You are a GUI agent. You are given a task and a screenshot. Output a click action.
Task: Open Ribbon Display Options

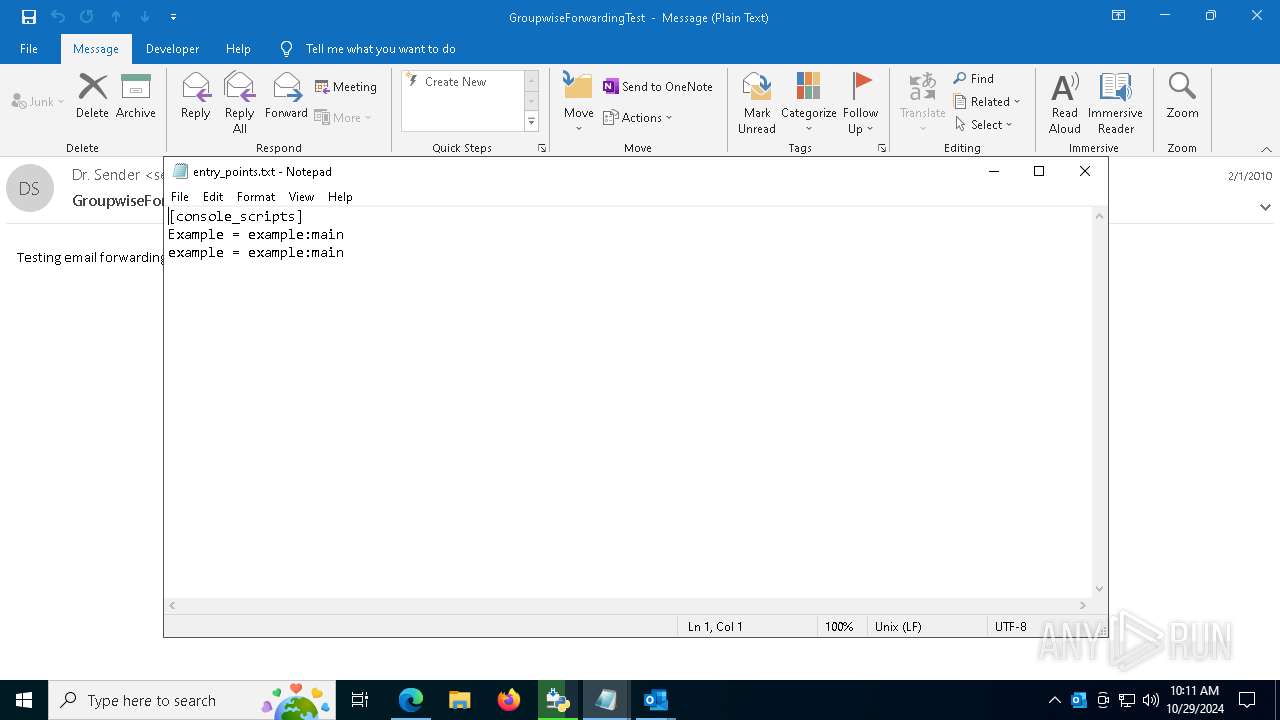(x=1118, y=16)
